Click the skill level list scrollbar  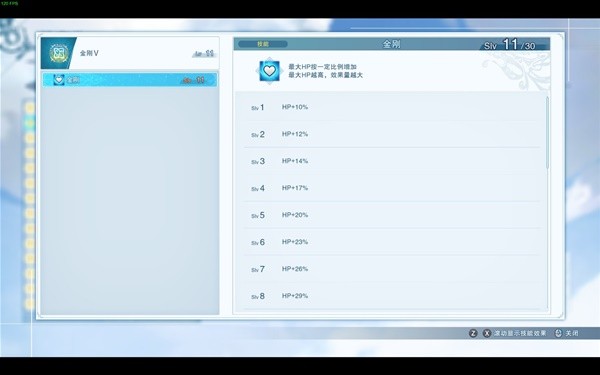547,132
